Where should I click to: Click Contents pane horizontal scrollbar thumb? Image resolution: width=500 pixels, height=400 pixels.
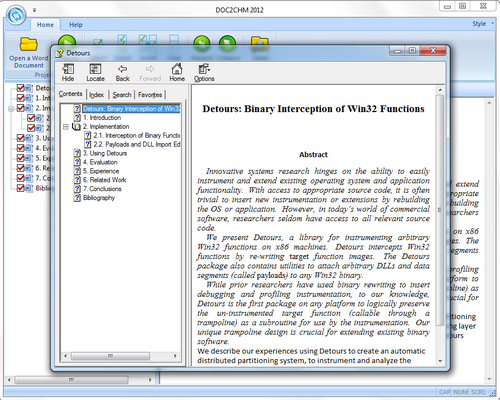(x=110, y=356)
